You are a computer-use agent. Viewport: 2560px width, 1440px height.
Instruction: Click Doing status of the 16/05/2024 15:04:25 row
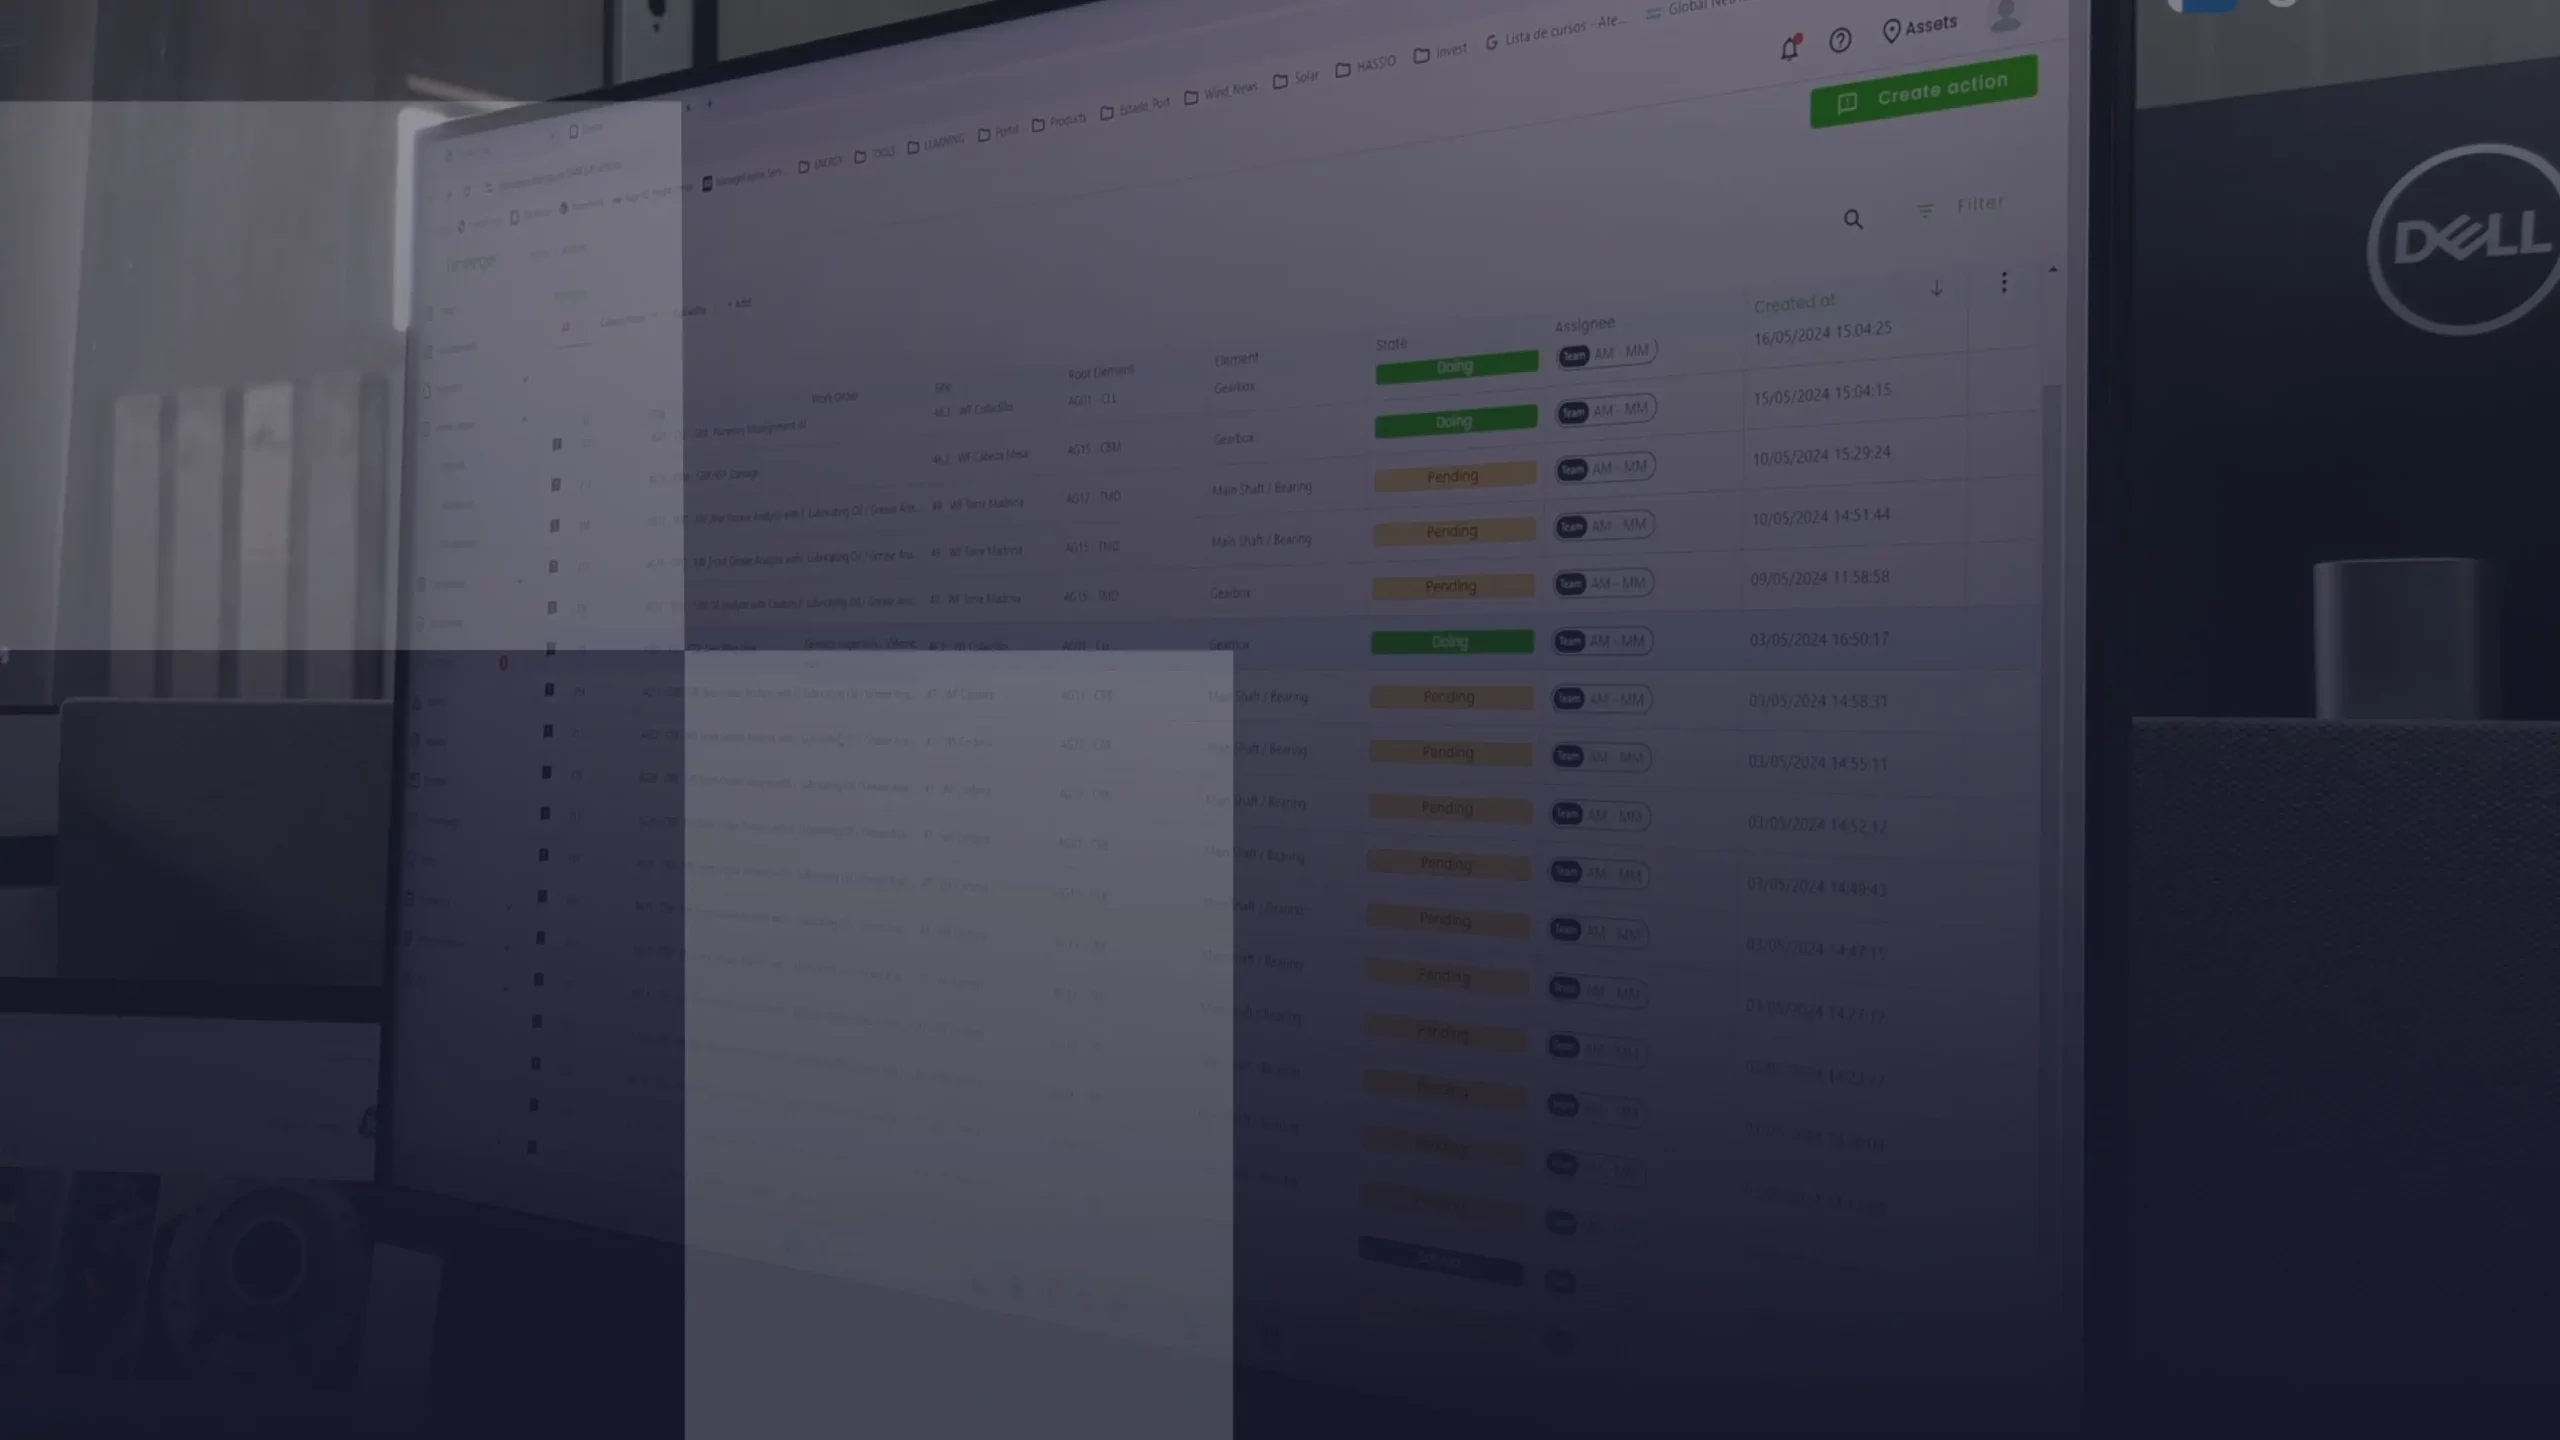click(x=1456, y=367)
